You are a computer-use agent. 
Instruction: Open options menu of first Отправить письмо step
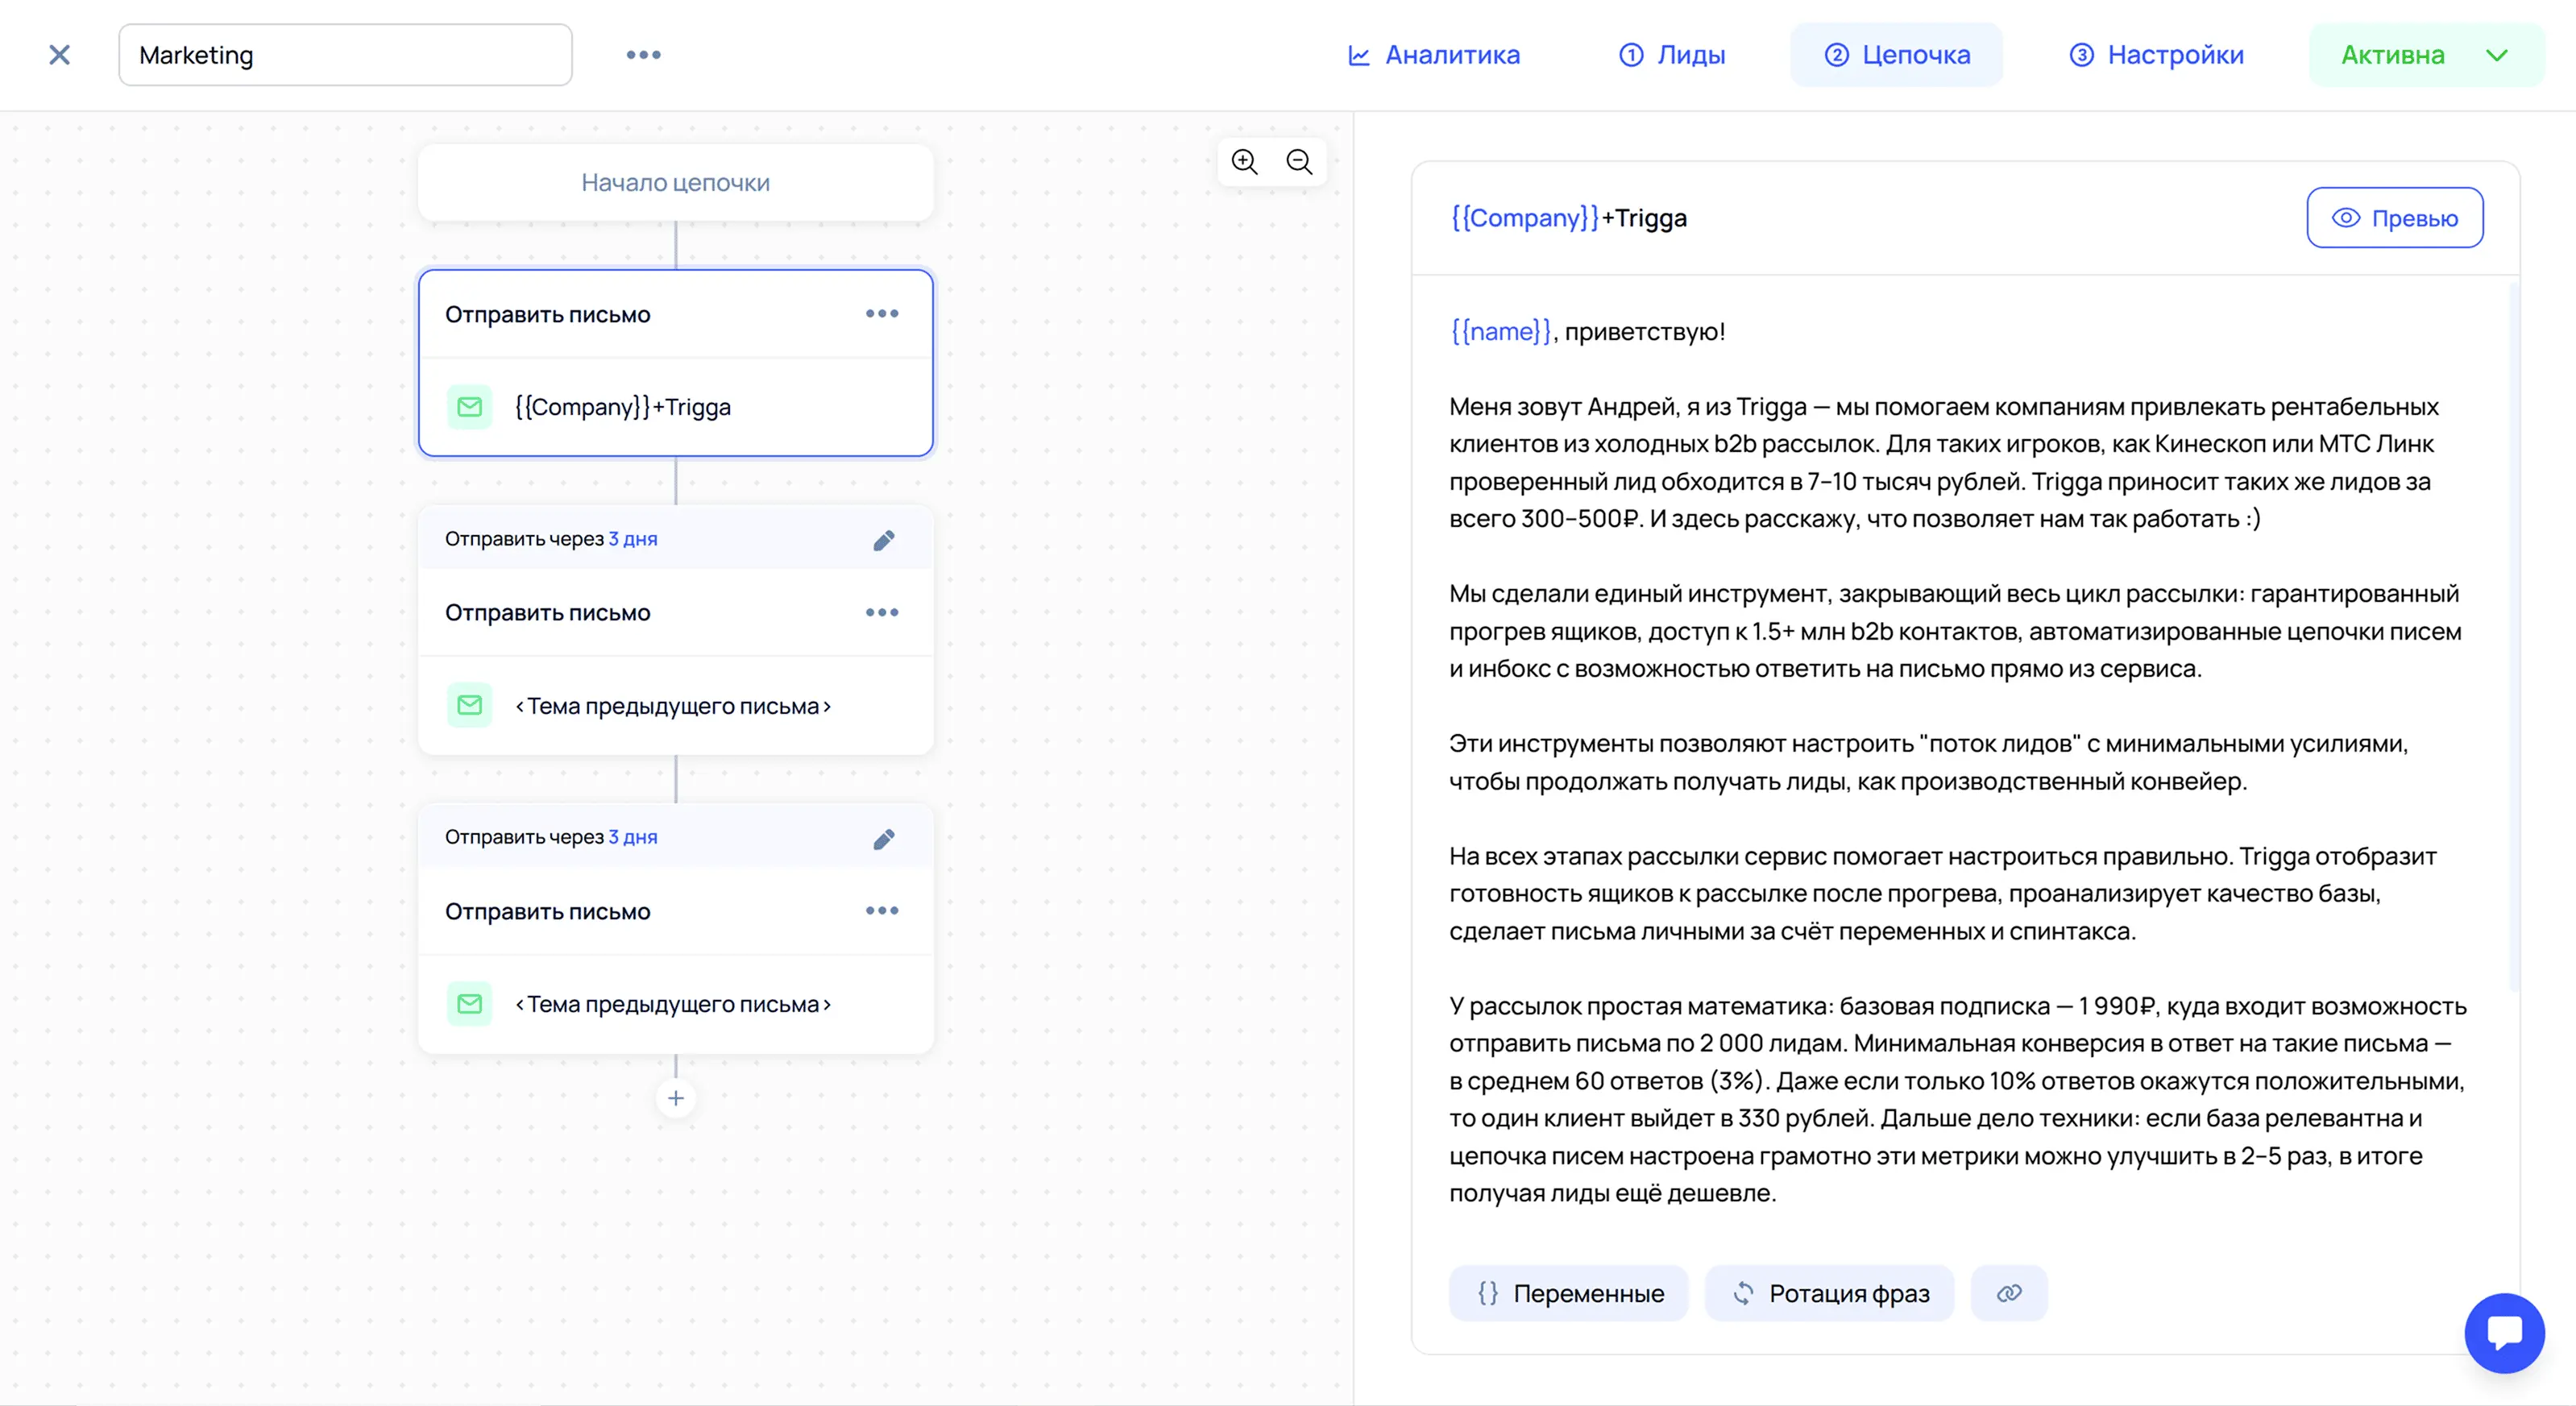(x=881, y=314)
